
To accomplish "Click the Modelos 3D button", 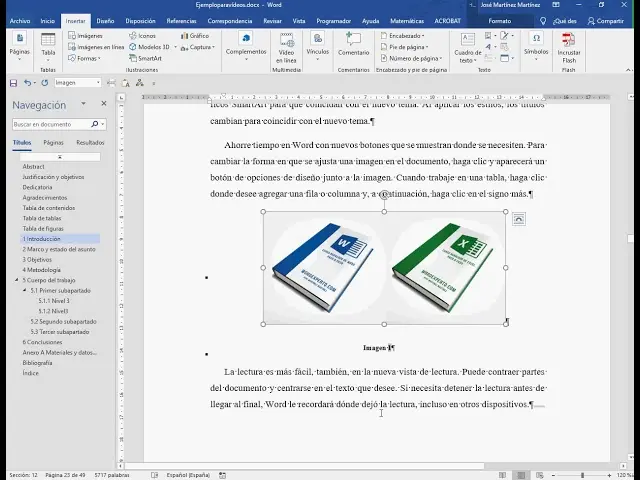I will tap(150, 47).
